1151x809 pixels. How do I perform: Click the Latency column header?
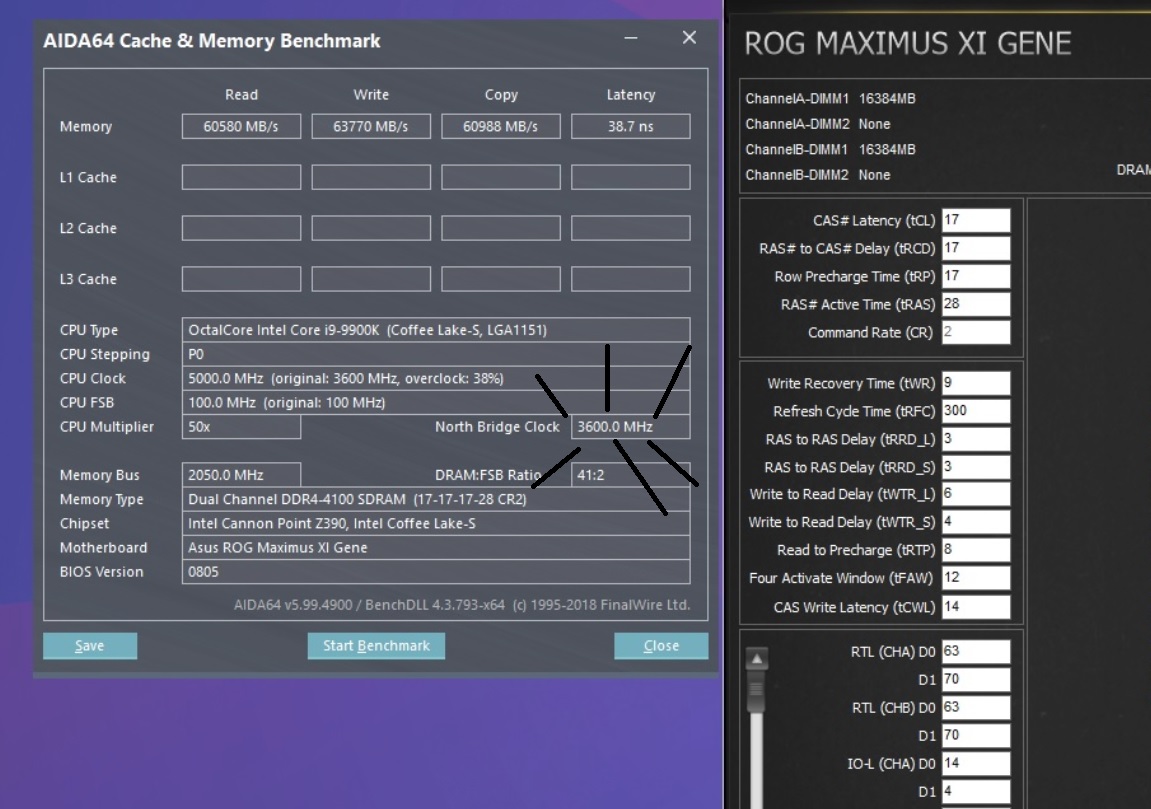coord(631,95)
